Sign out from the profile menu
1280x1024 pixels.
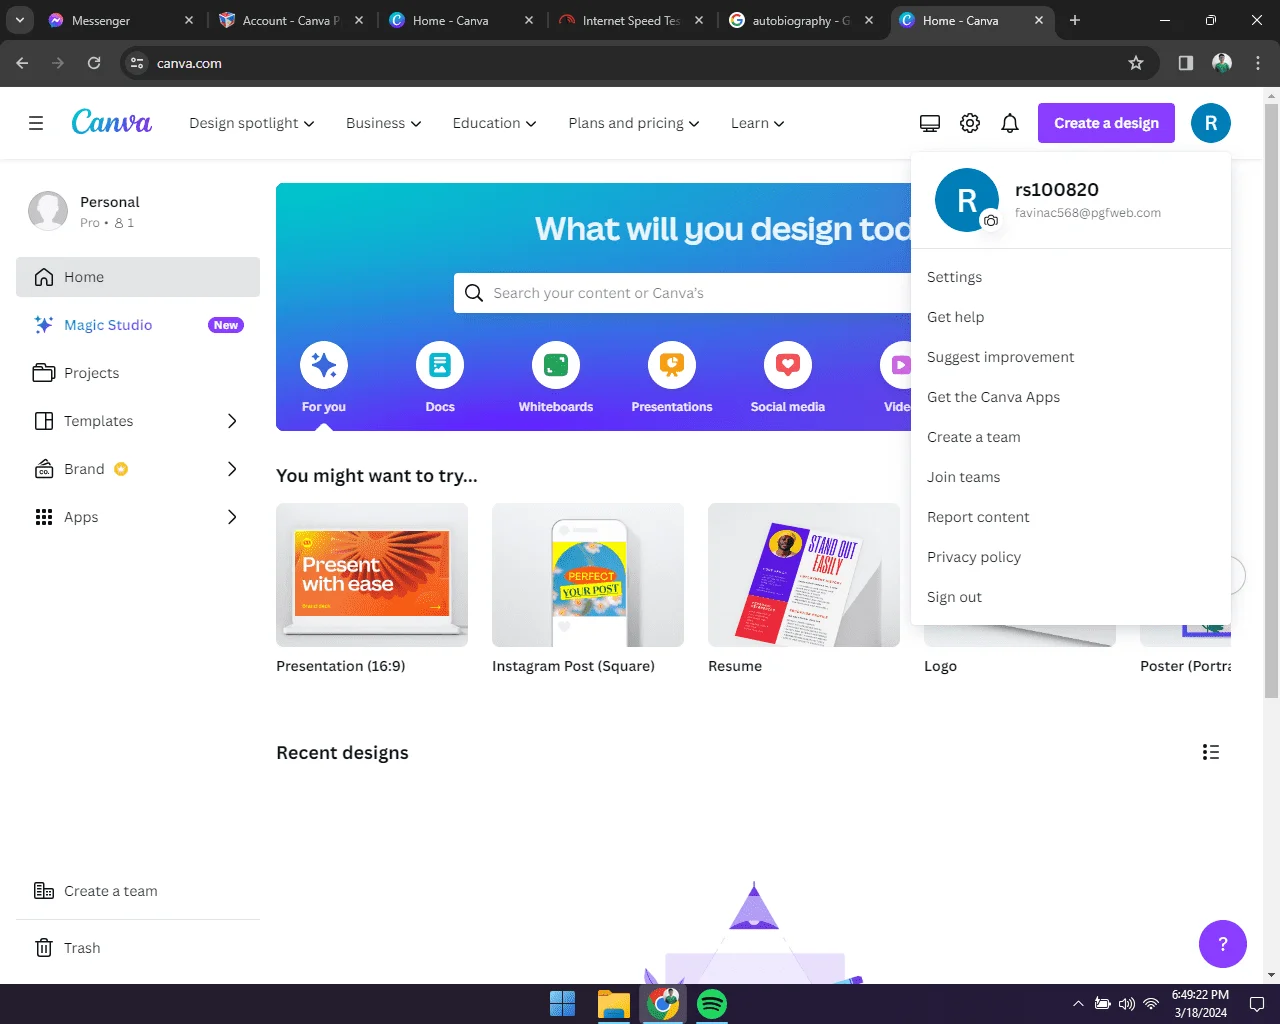point(1071,597)
